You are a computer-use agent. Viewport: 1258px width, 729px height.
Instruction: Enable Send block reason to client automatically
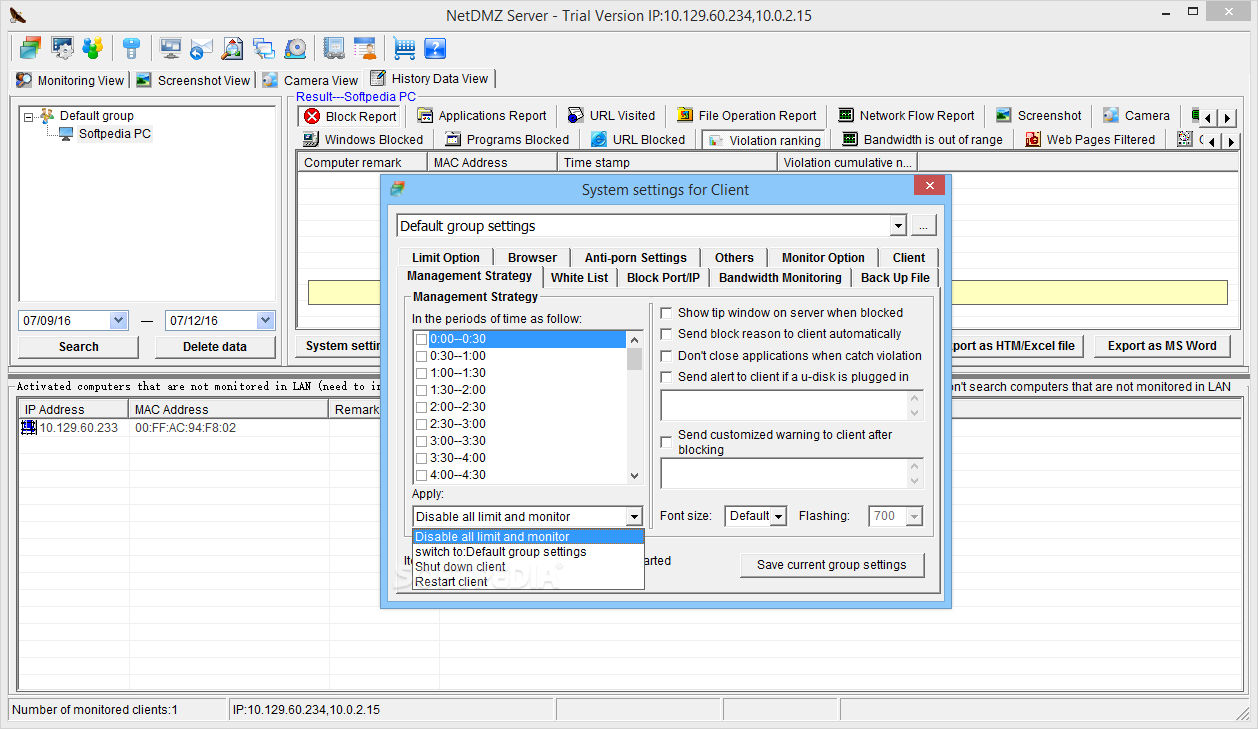tap(667, 334)
